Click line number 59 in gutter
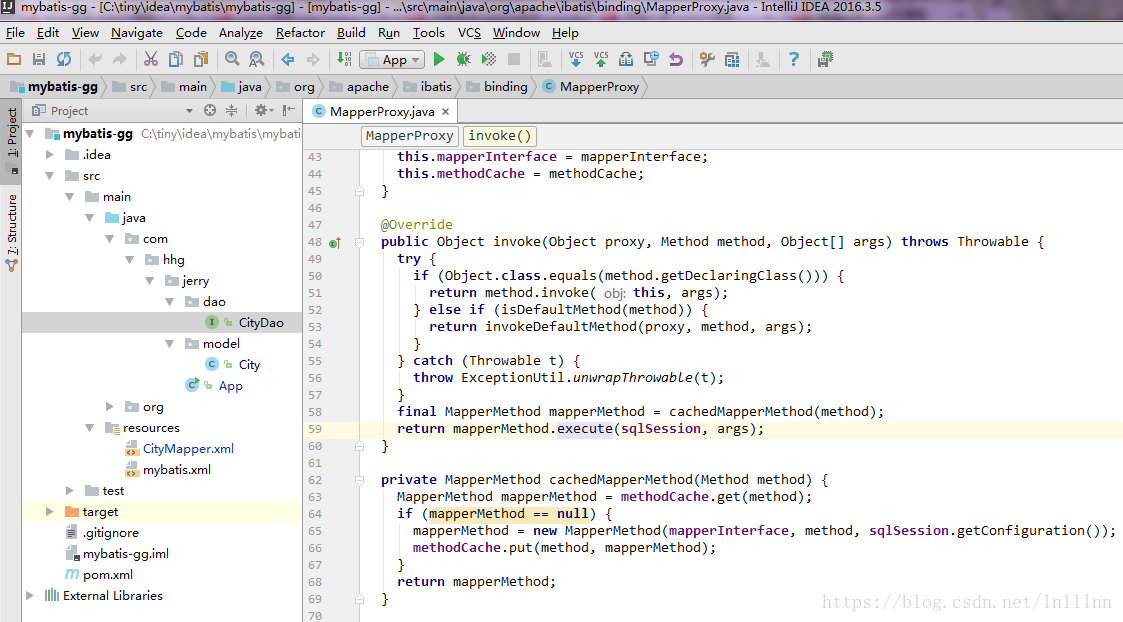The height and width of the screenshot is (622, 1123). (315, 429)
